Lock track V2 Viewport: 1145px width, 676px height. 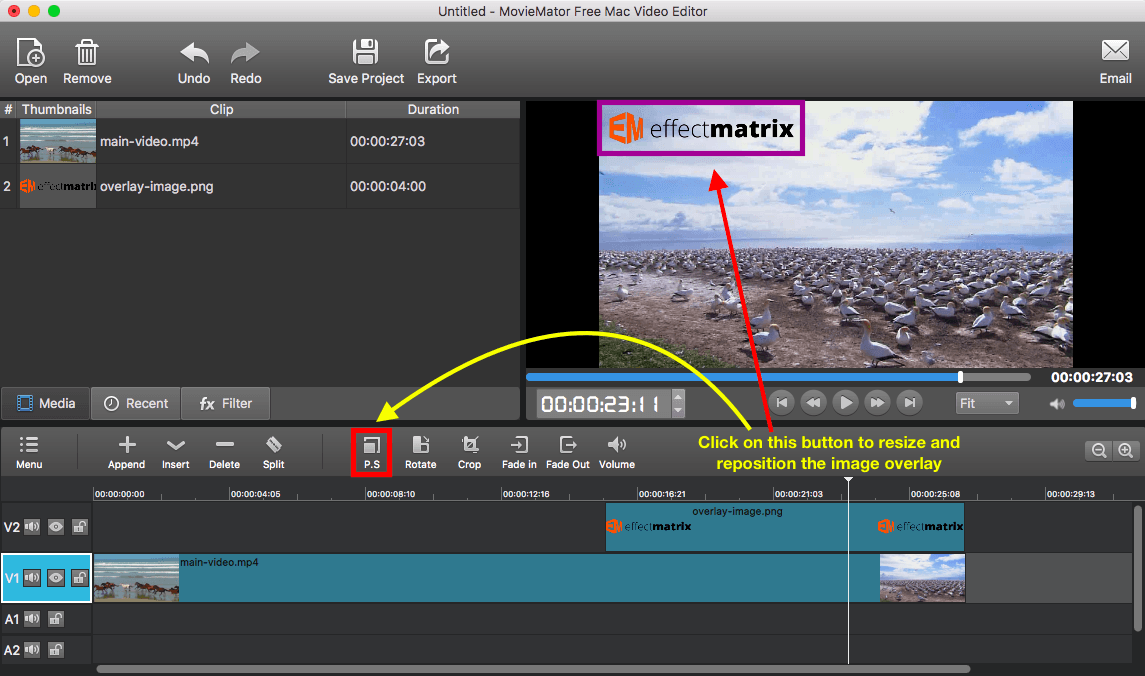coord(80,526)
